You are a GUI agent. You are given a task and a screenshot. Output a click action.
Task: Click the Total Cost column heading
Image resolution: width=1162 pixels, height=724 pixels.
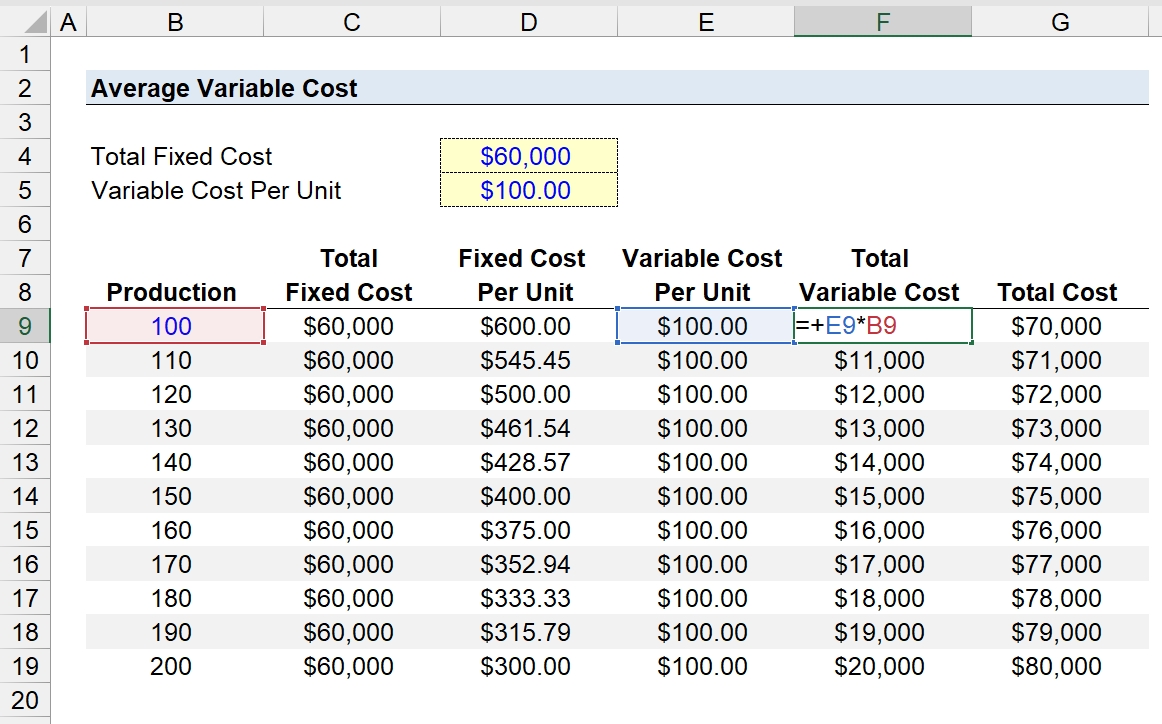(x=1057, y=292)
